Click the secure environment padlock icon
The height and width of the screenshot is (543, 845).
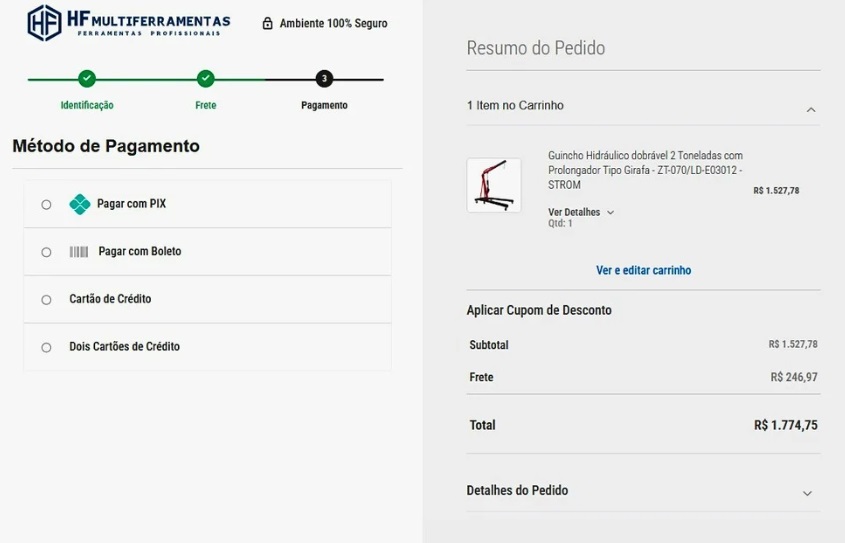267,23
